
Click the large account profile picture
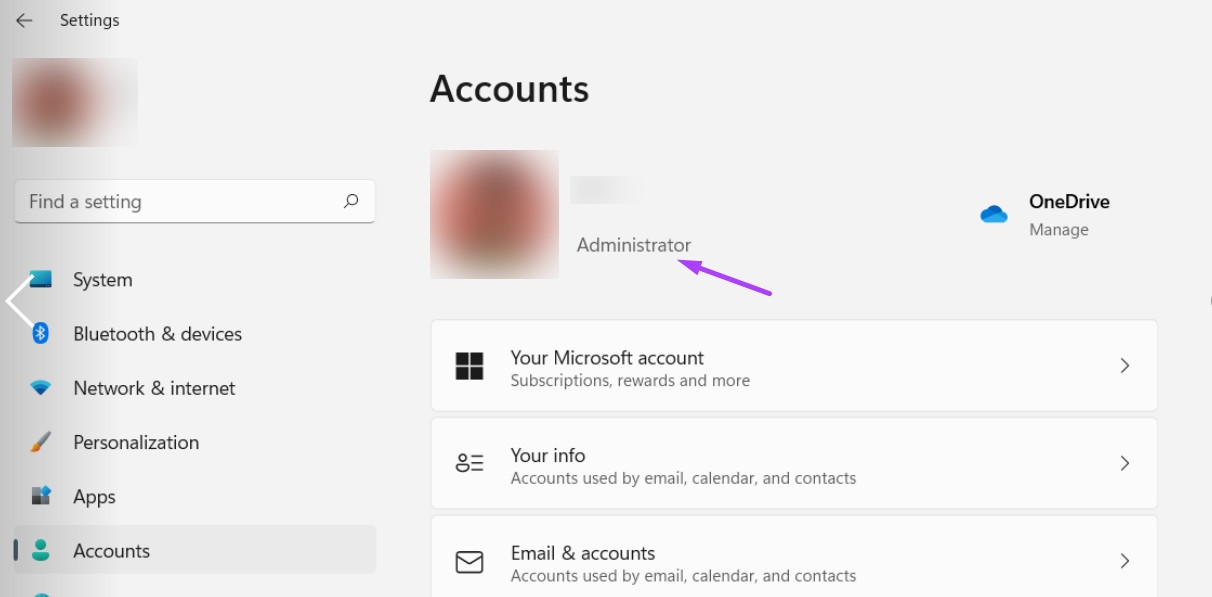point(494,214)
